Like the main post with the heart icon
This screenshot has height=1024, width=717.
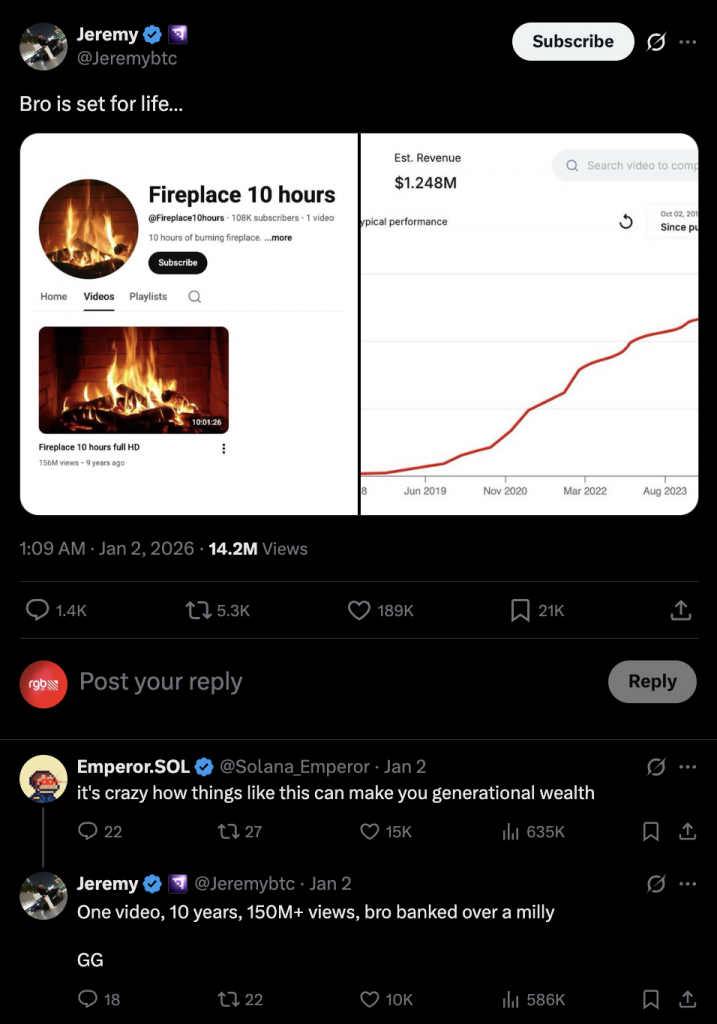[x=359, y=610]
